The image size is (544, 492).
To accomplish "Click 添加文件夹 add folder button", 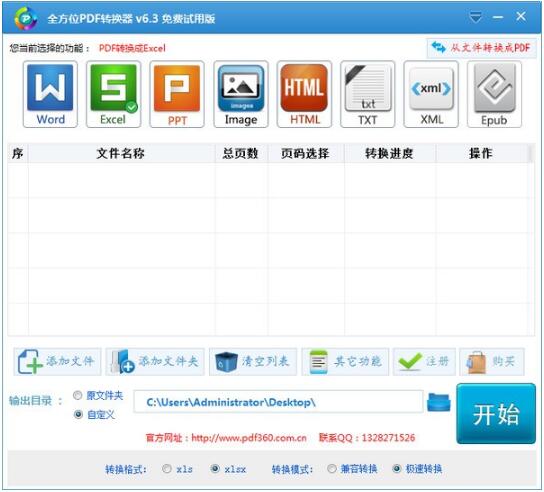I will tap(155, 362).
